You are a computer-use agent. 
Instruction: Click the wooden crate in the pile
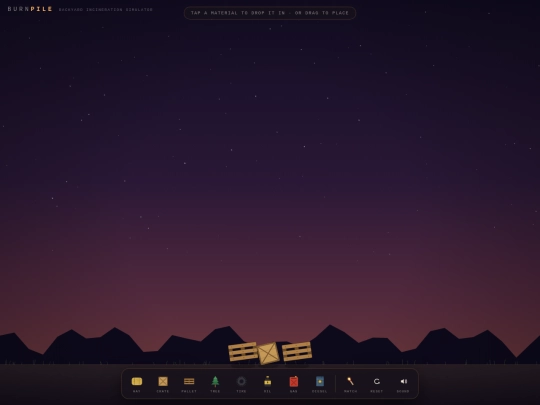(269, 353)
